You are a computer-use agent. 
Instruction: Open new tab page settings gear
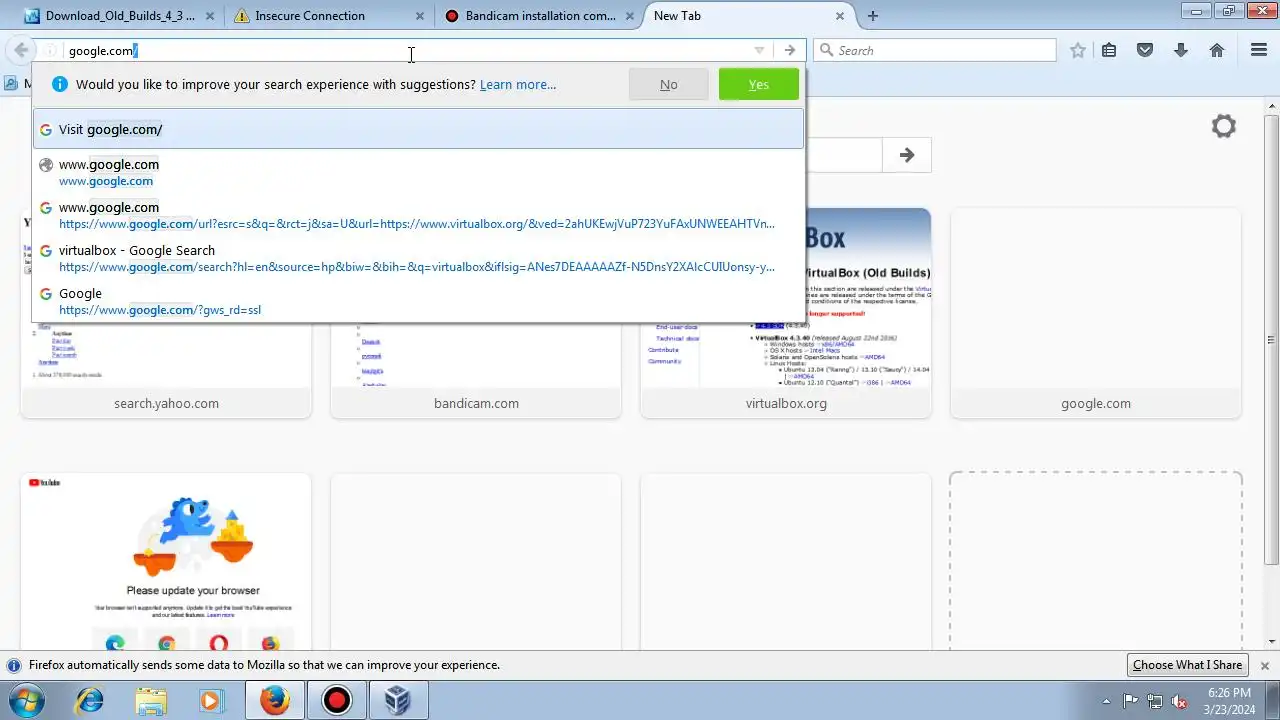pos(1224,126)
